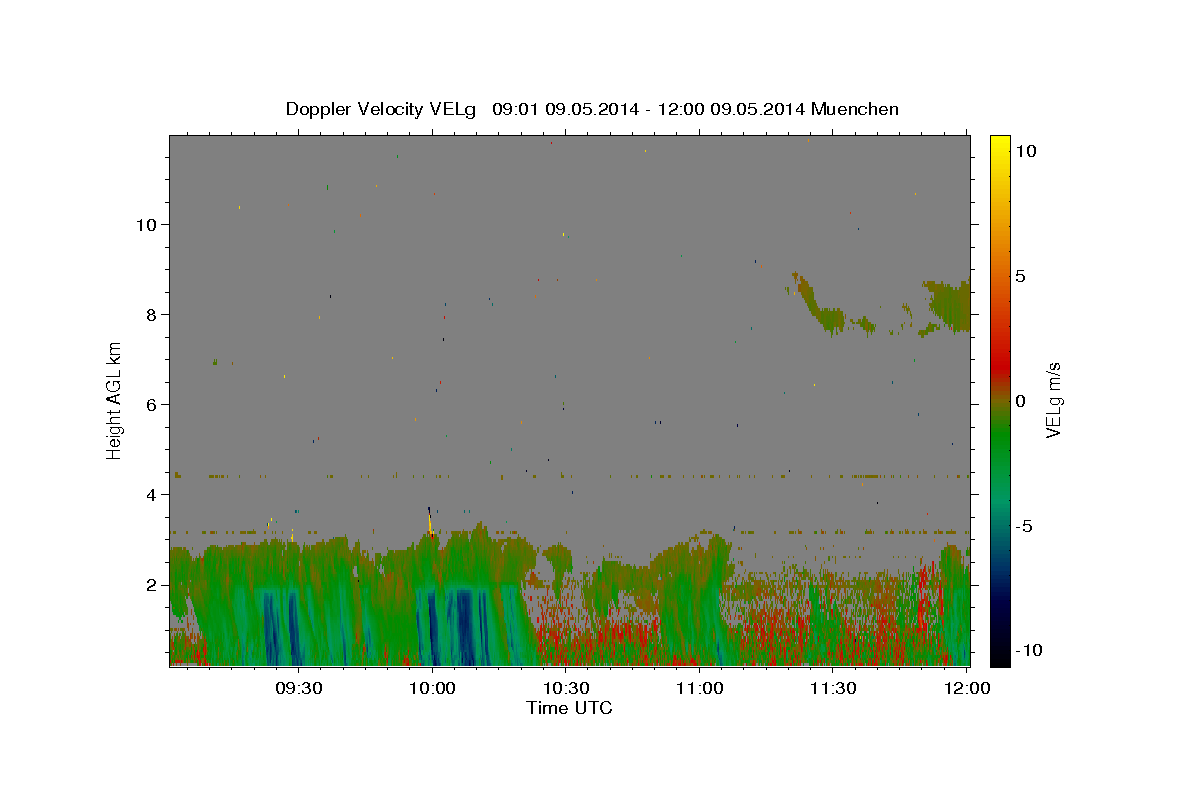Click the colorbar value -10
Screen dimensions: 1200x800
click(1028, 650)
